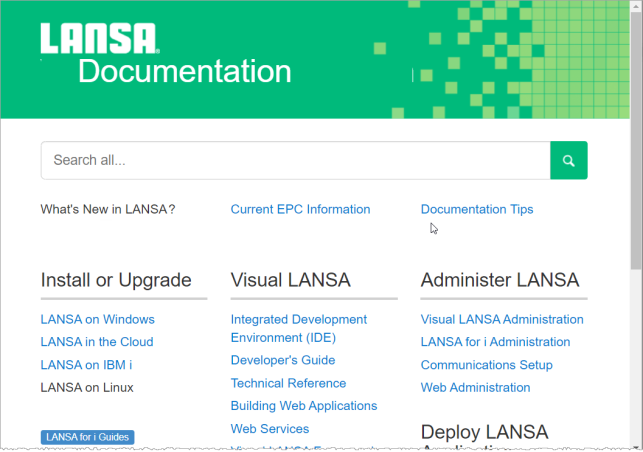Click the vertical page scrollbar
Screen dimensions: 643x452
636,200
